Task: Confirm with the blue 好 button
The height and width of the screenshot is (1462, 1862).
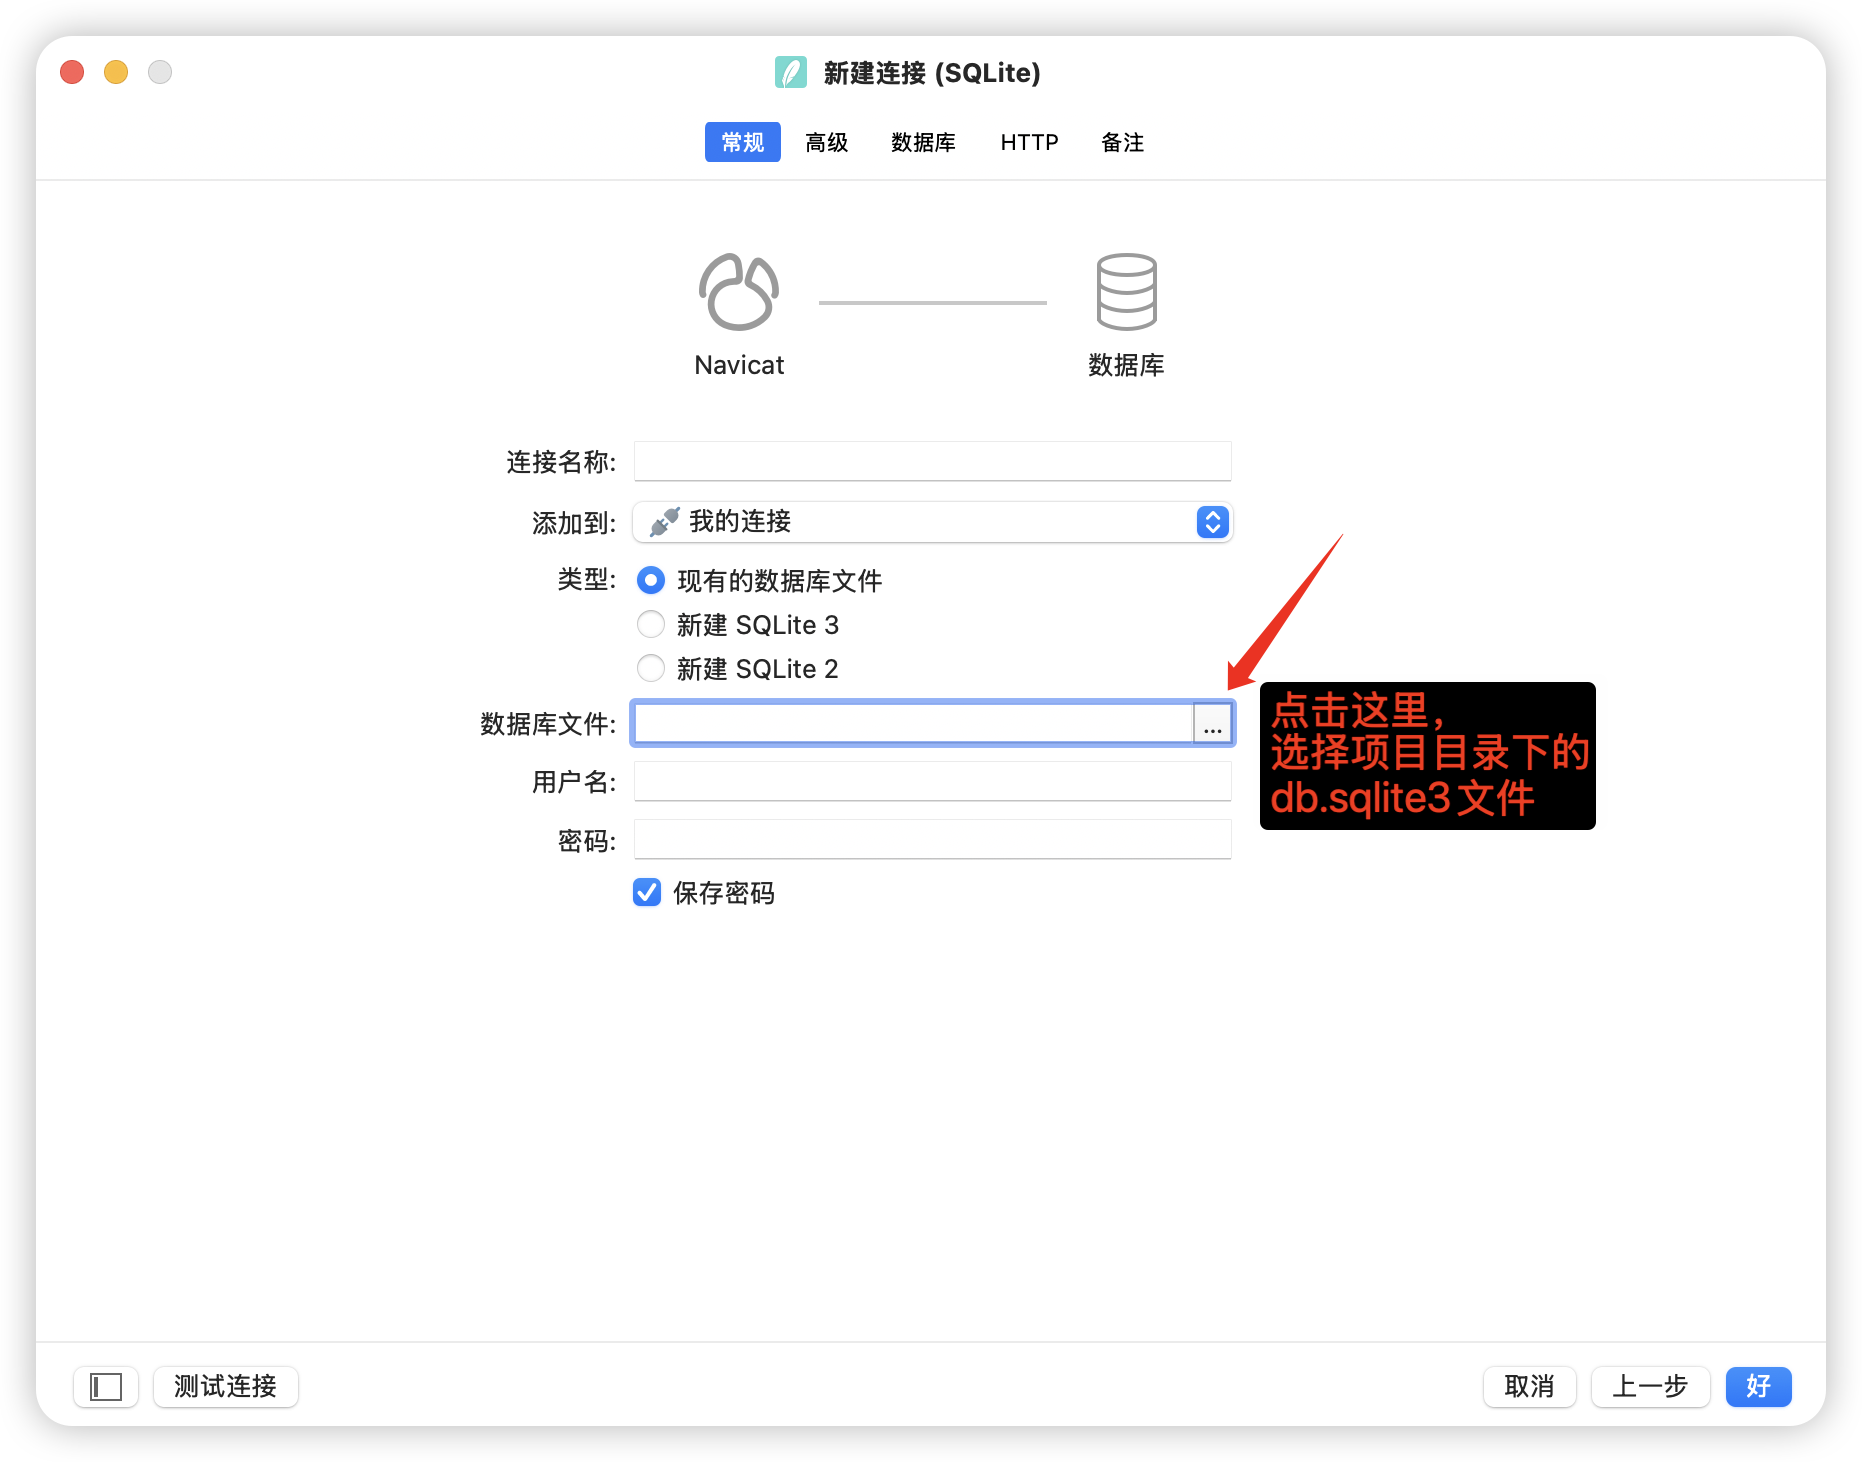Action: 1758,1387
